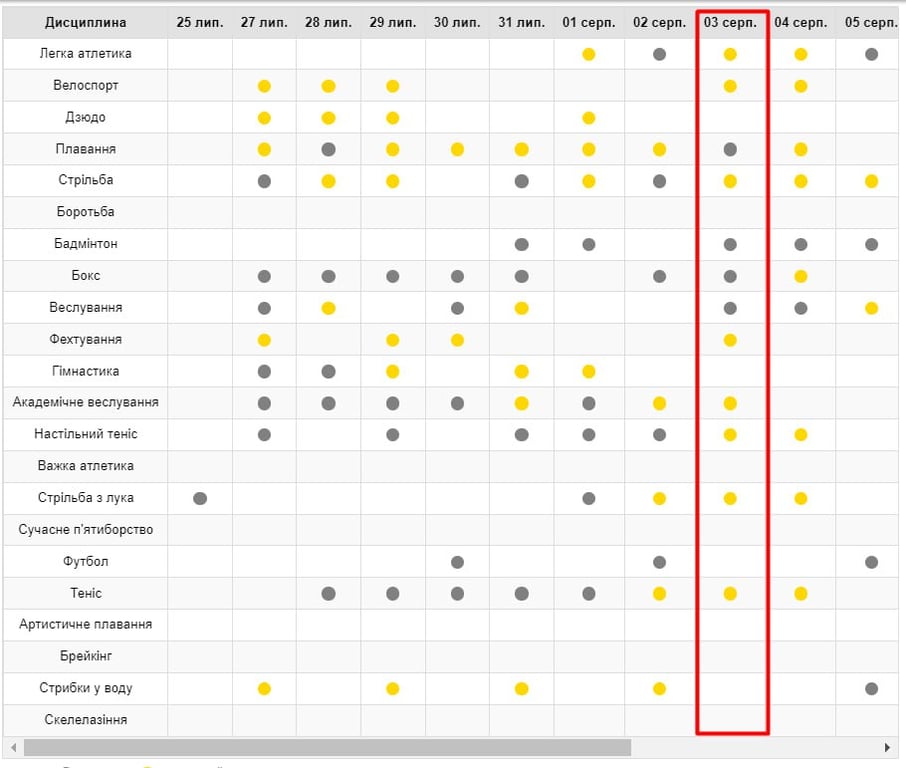Select the yellow Гімнастика dot on 29 лип.

pyautogui.click(x=393, y=372)
